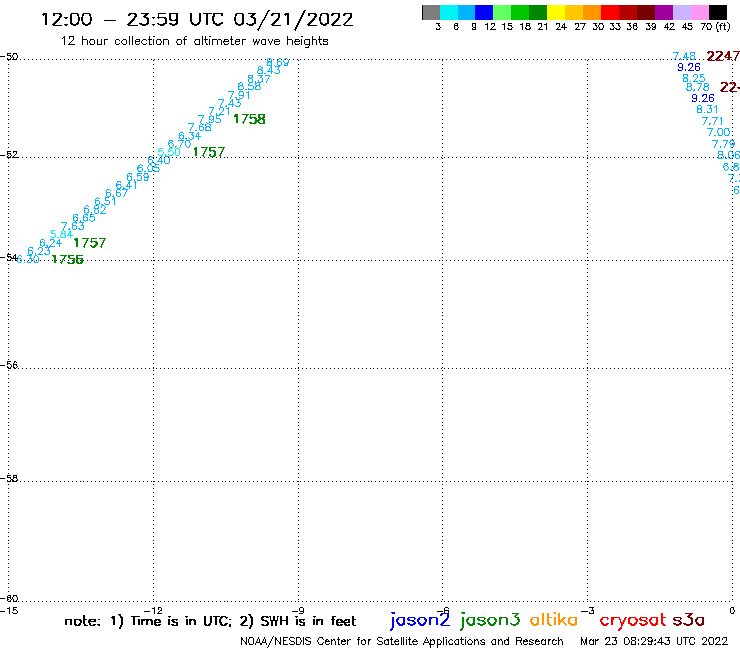Click the 'cryosat' satellite legend label

[x=633, y=620]
